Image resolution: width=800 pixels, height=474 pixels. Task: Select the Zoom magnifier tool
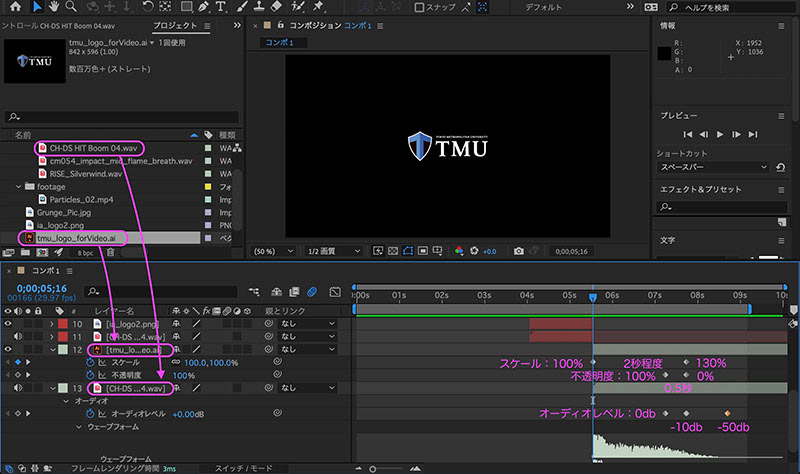[71, 6]
